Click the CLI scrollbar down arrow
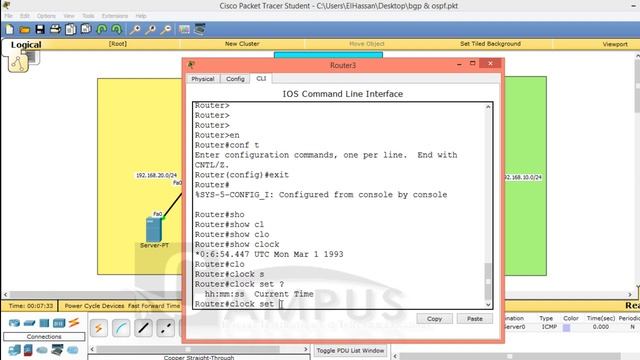The height and width of the screenshot is (360, 640). pos(488,304)
